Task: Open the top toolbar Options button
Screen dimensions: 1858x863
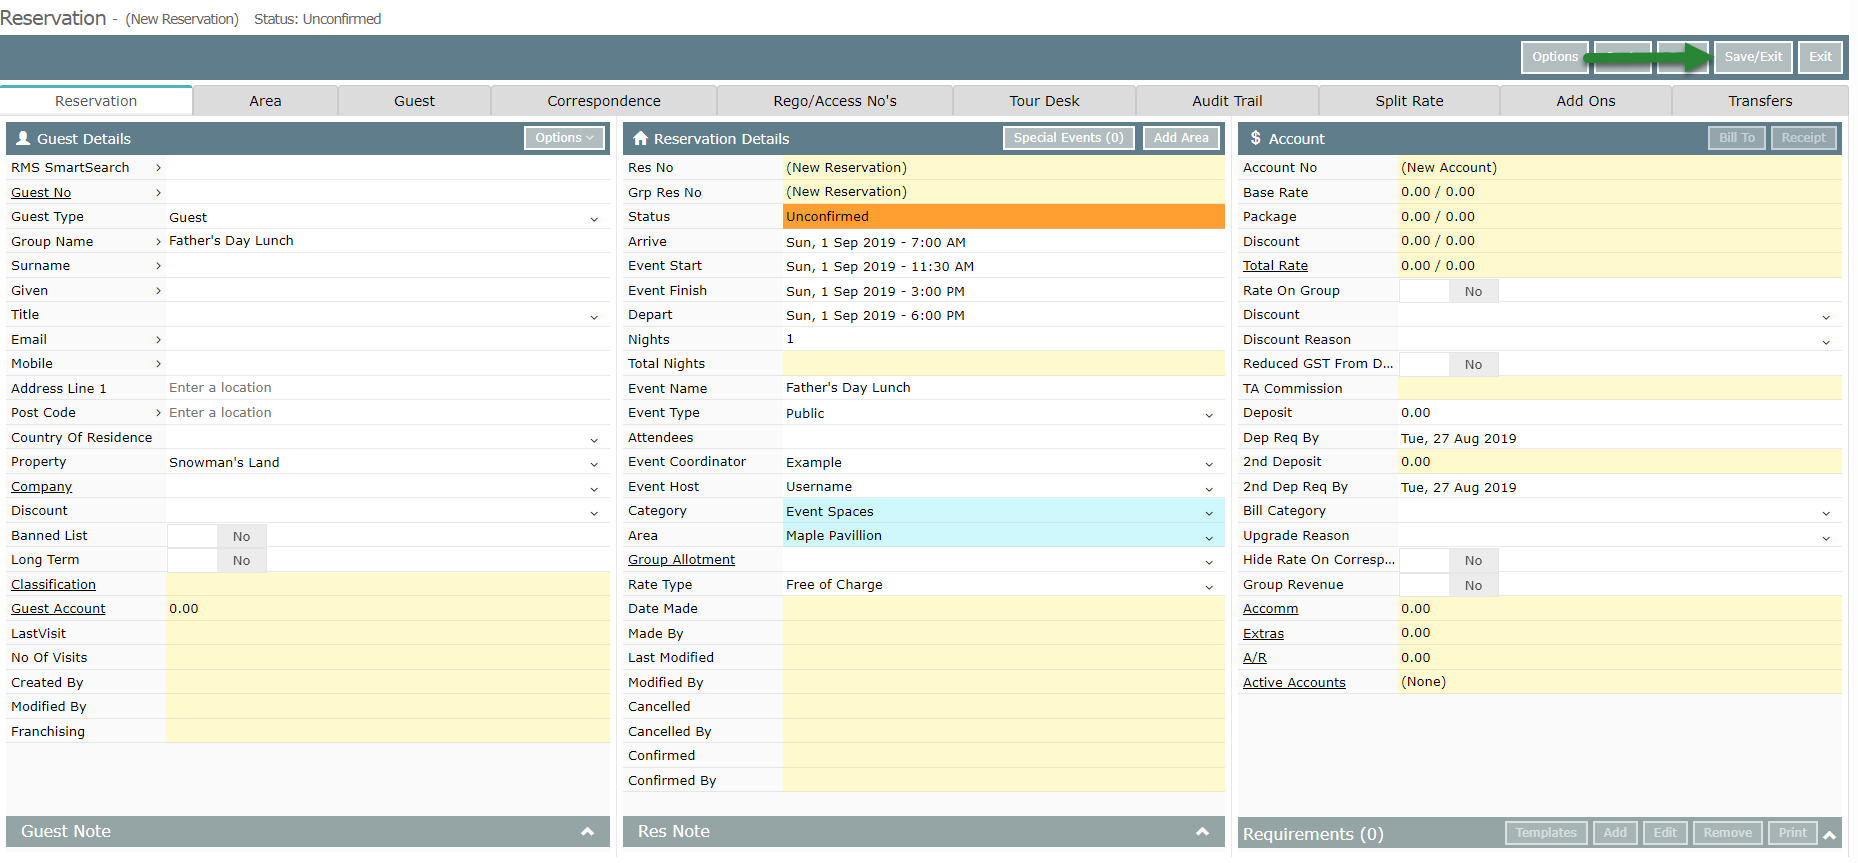Action: (x=1555, y=57)
